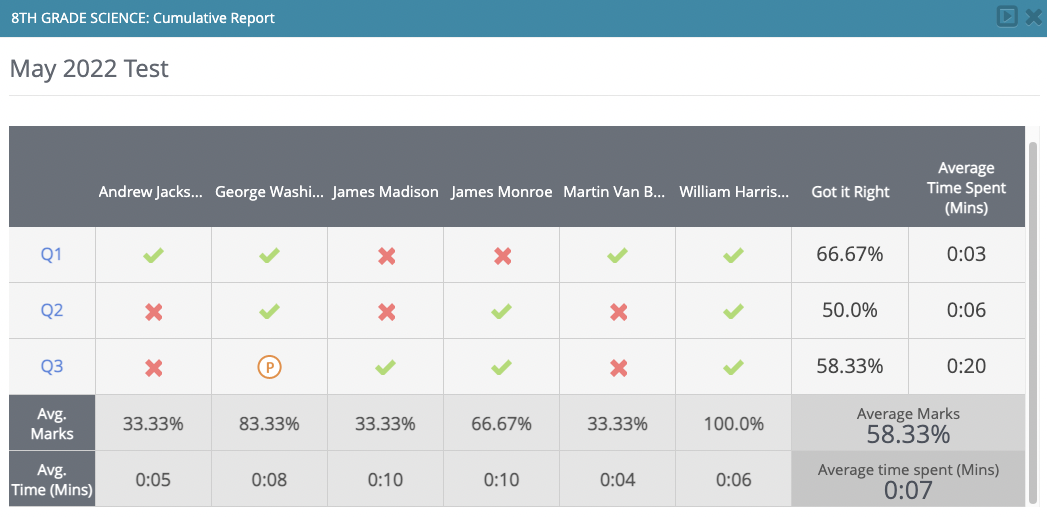The height and width of the screenshot is (517, 1047).
Task: Click George Washington's pending icon for Q3
Action: [269, 367]
